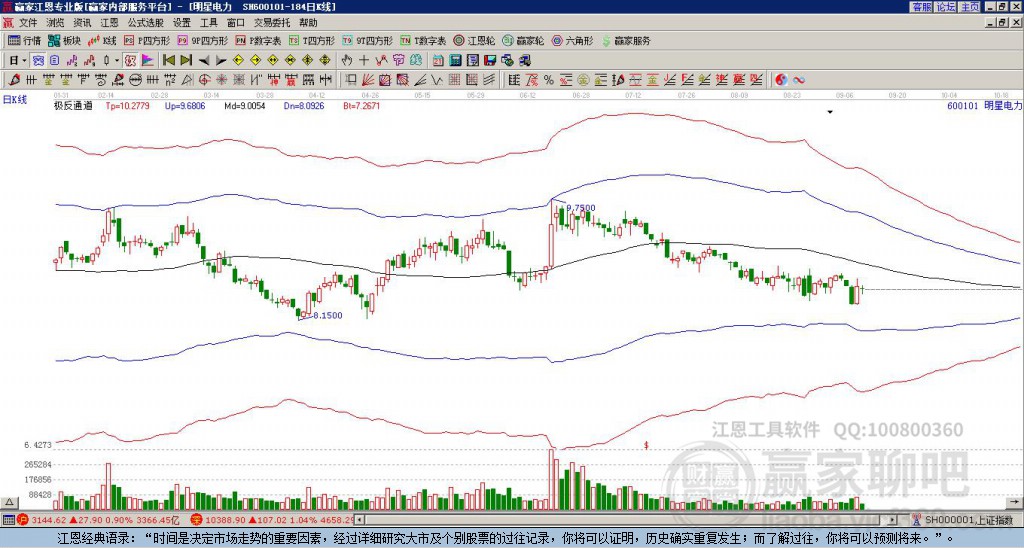
Task: Click the 主页 homepage button
Action: point(969,7)
